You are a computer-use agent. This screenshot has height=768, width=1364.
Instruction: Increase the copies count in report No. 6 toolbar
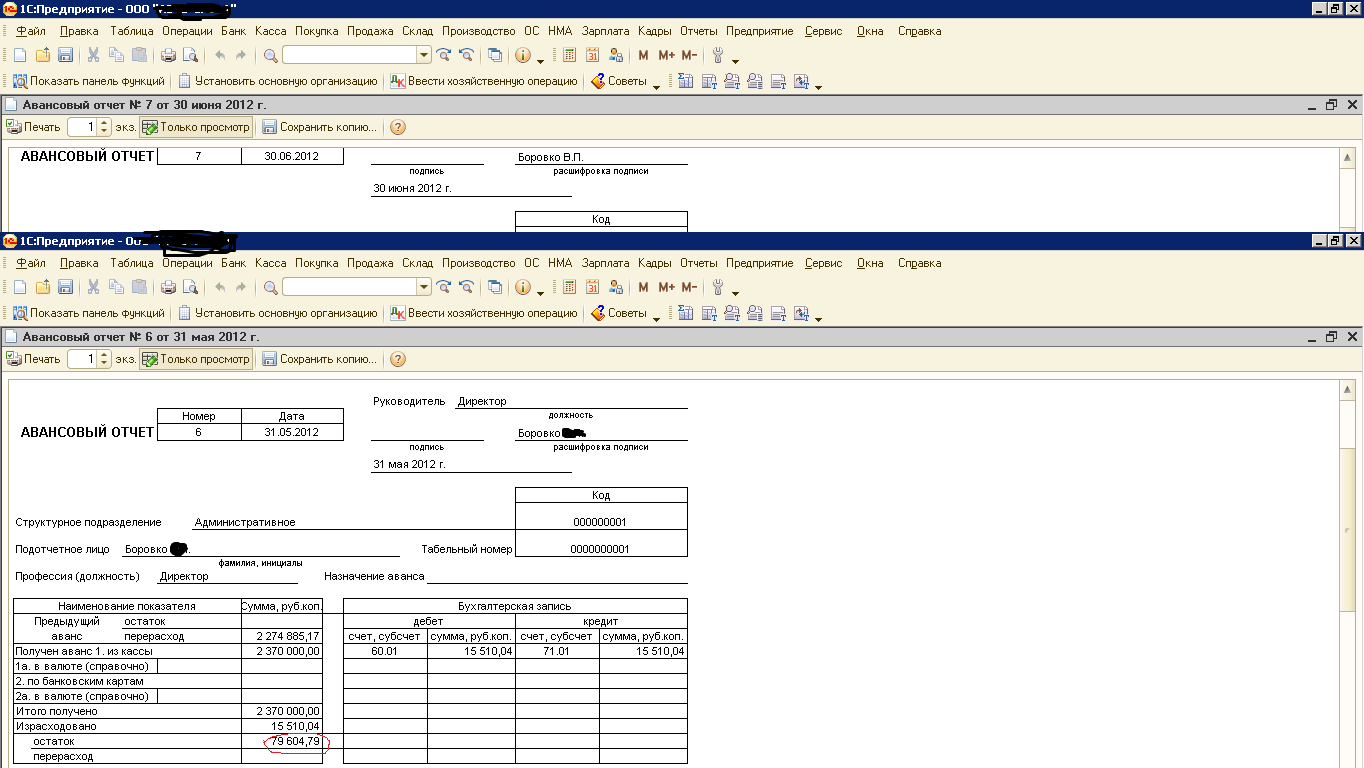point(104,355)
